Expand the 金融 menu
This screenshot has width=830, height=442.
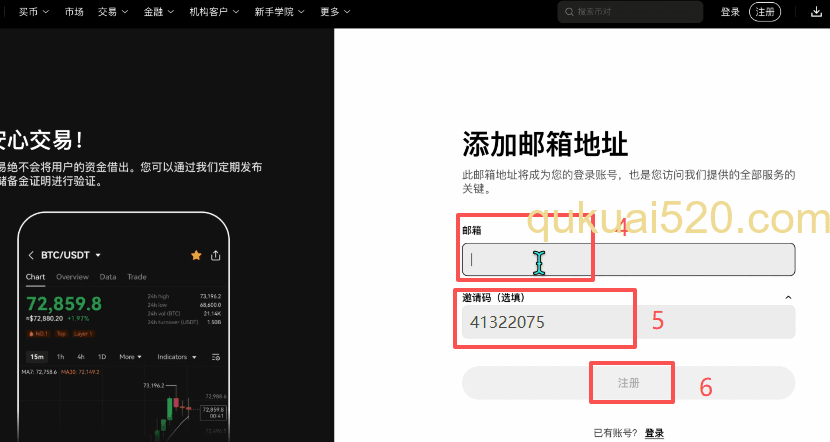[159, 12]
